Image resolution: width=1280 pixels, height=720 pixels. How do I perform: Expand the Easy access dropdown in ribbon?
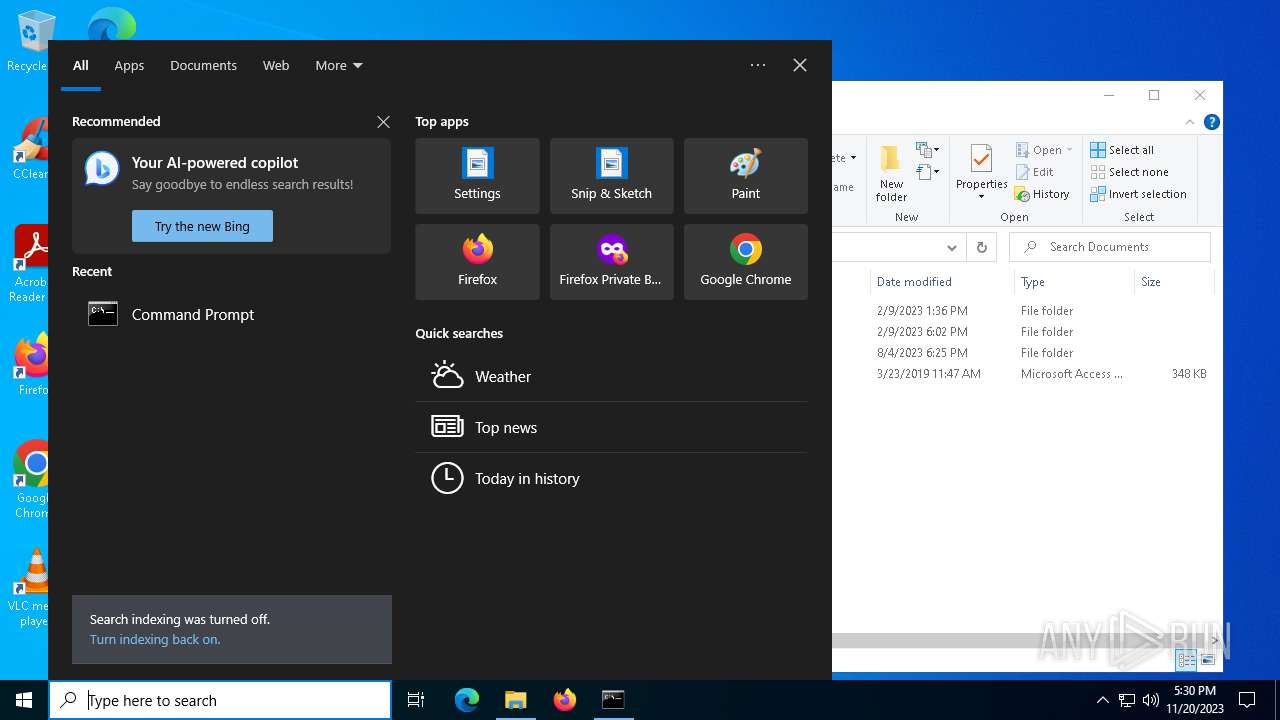coord(927,173)
